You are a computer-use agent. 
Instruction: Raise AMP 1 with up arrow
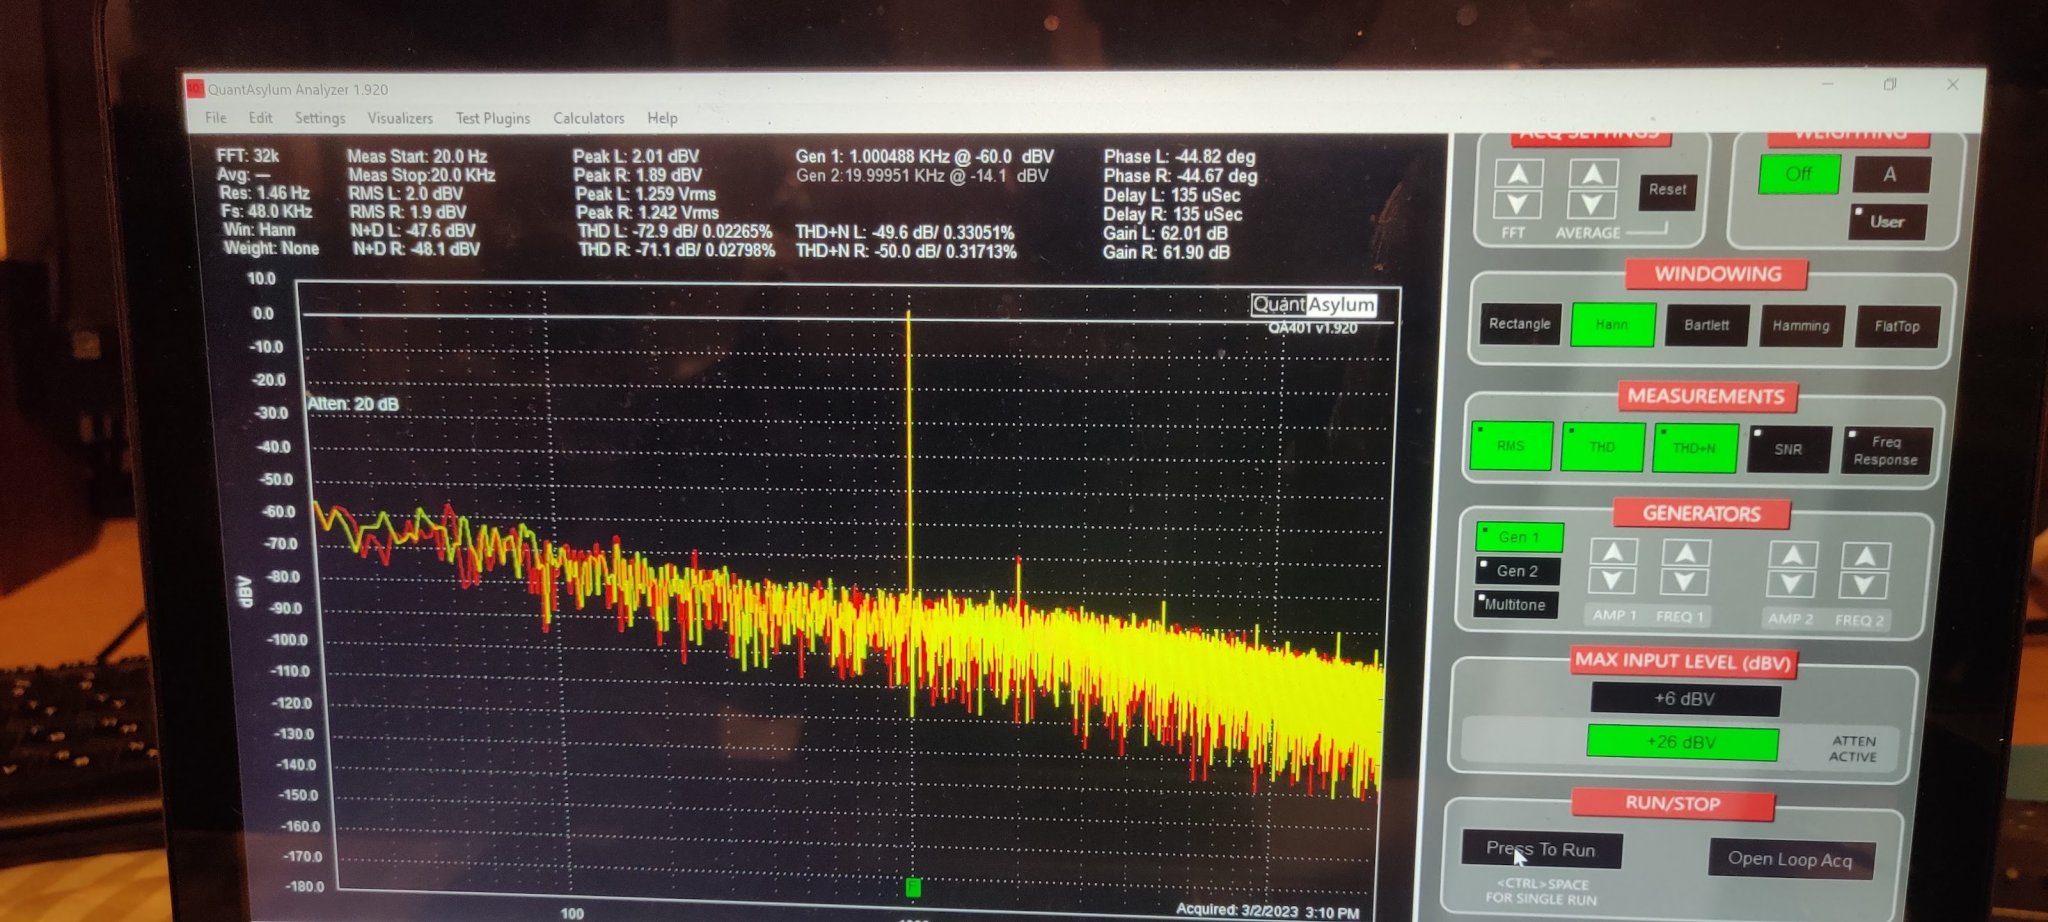[1612, 552]
